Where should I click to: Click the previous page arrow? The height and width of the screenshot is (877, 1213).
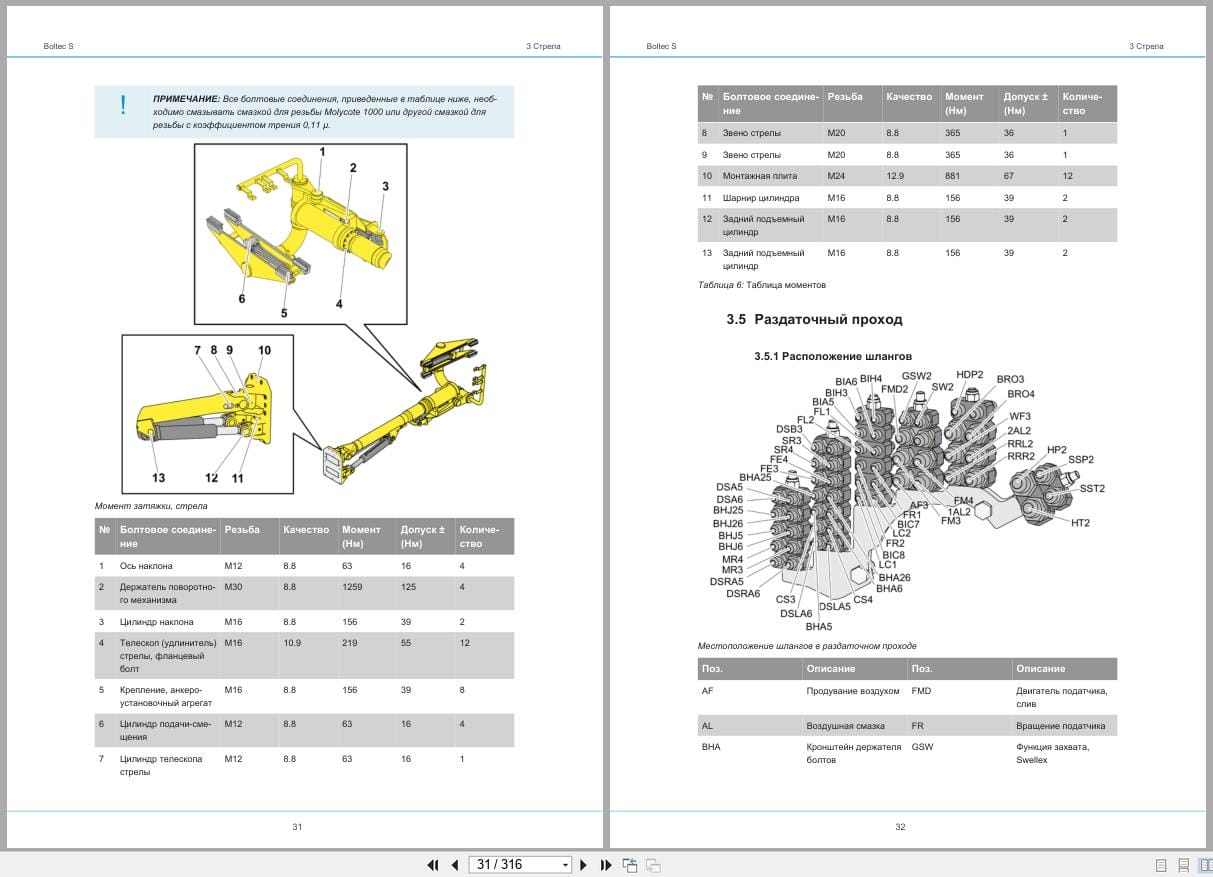454,864
